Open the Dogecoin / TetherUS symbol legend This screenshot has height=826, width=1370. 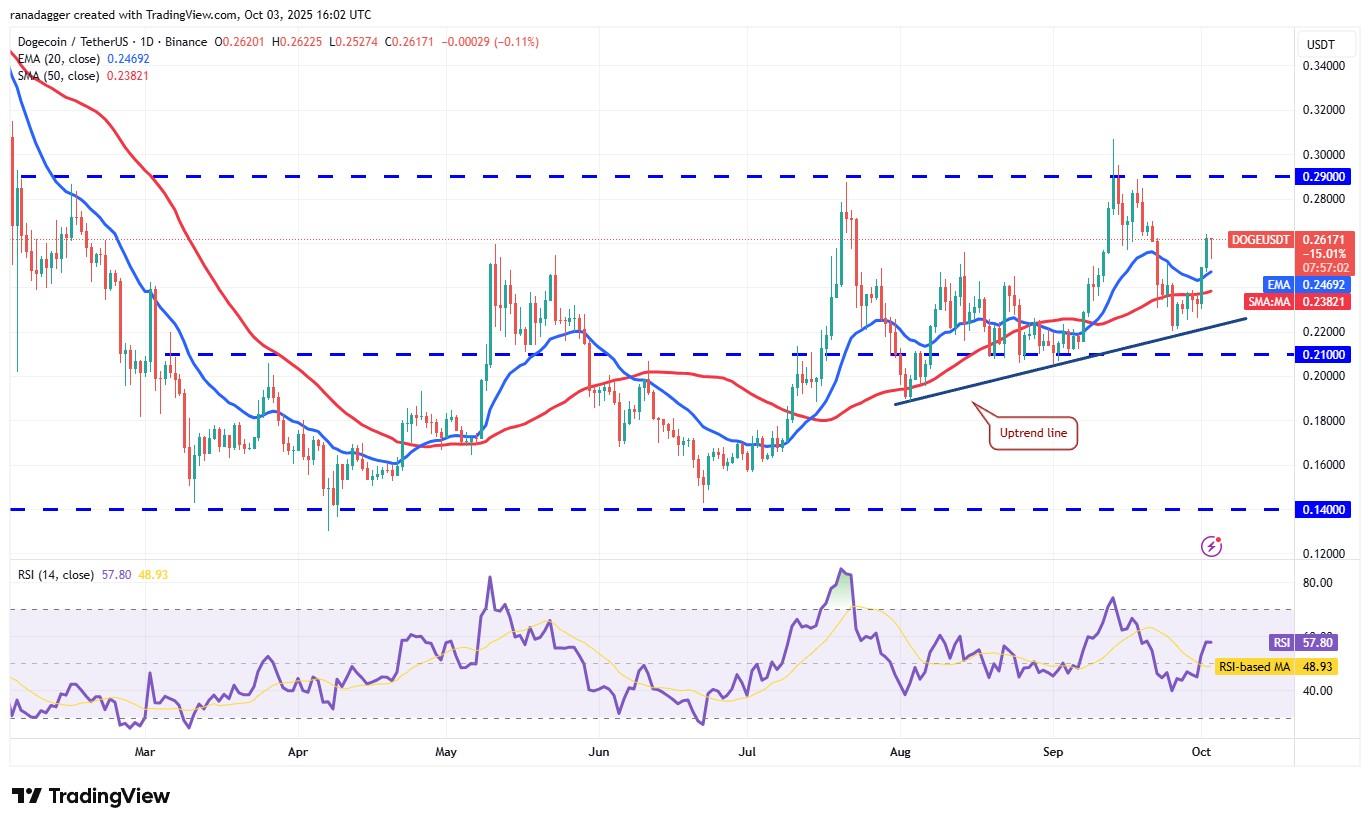(72, 42)
